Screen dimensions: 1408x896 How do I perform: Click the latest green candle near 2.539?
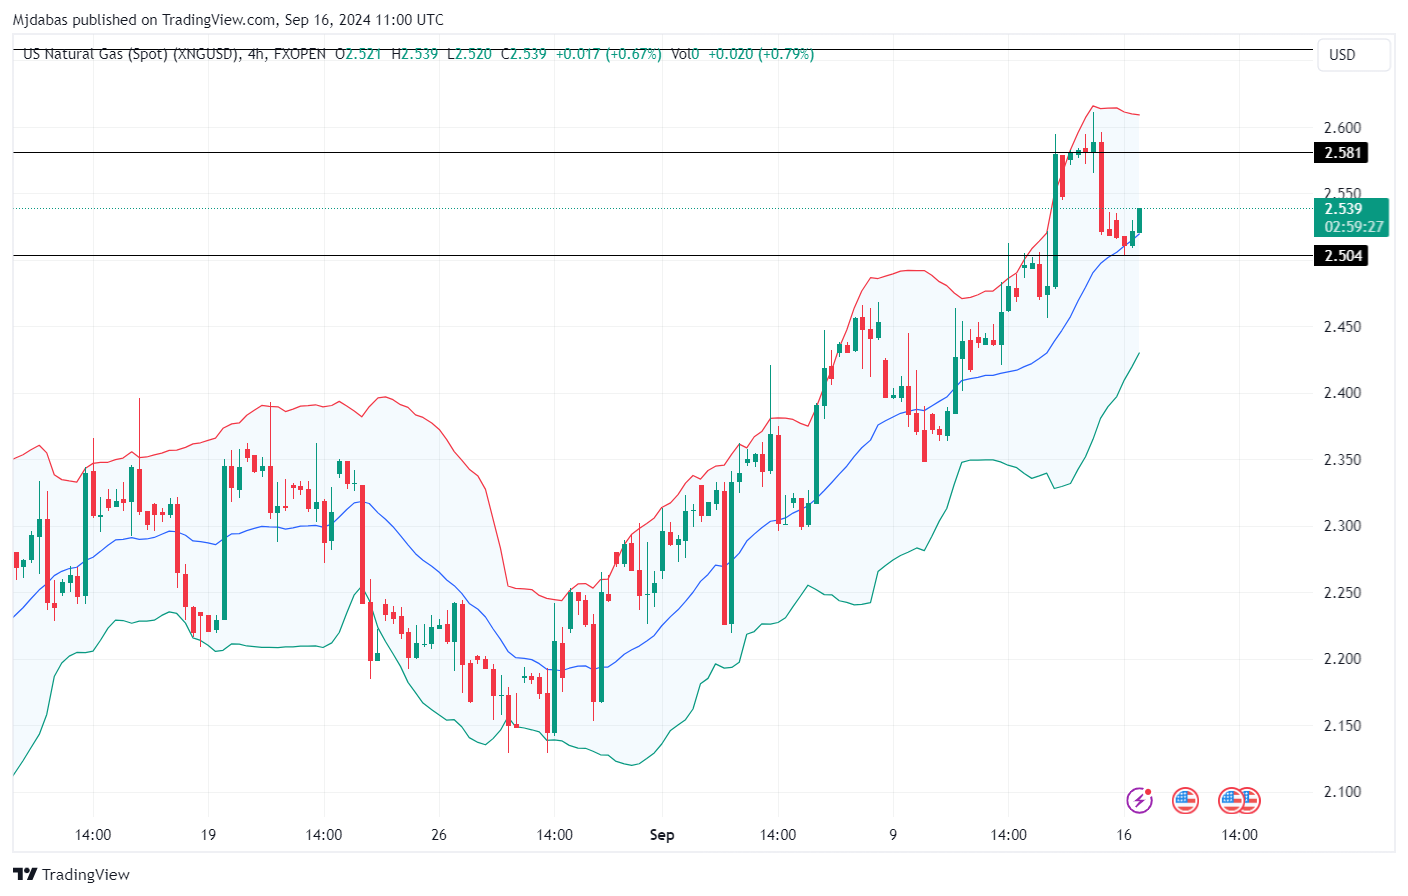(1139, 220)
